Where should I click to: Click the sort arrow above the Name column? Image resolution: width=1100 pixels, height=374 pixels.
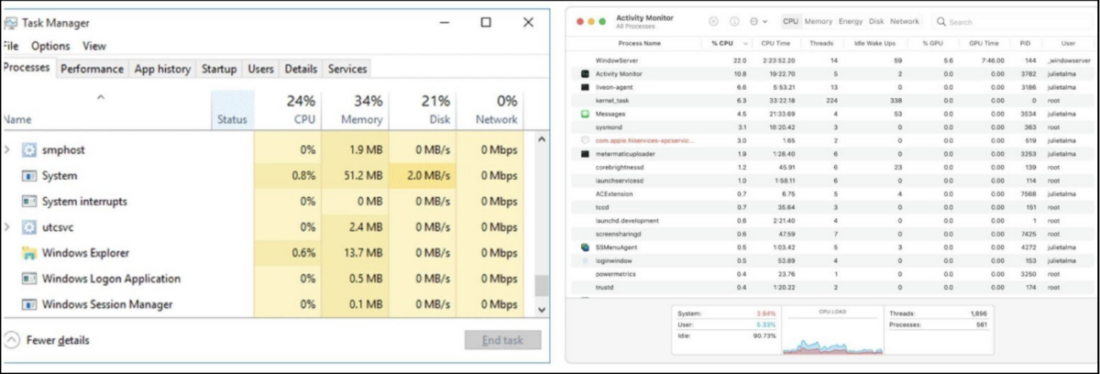[x=100, y=97]
